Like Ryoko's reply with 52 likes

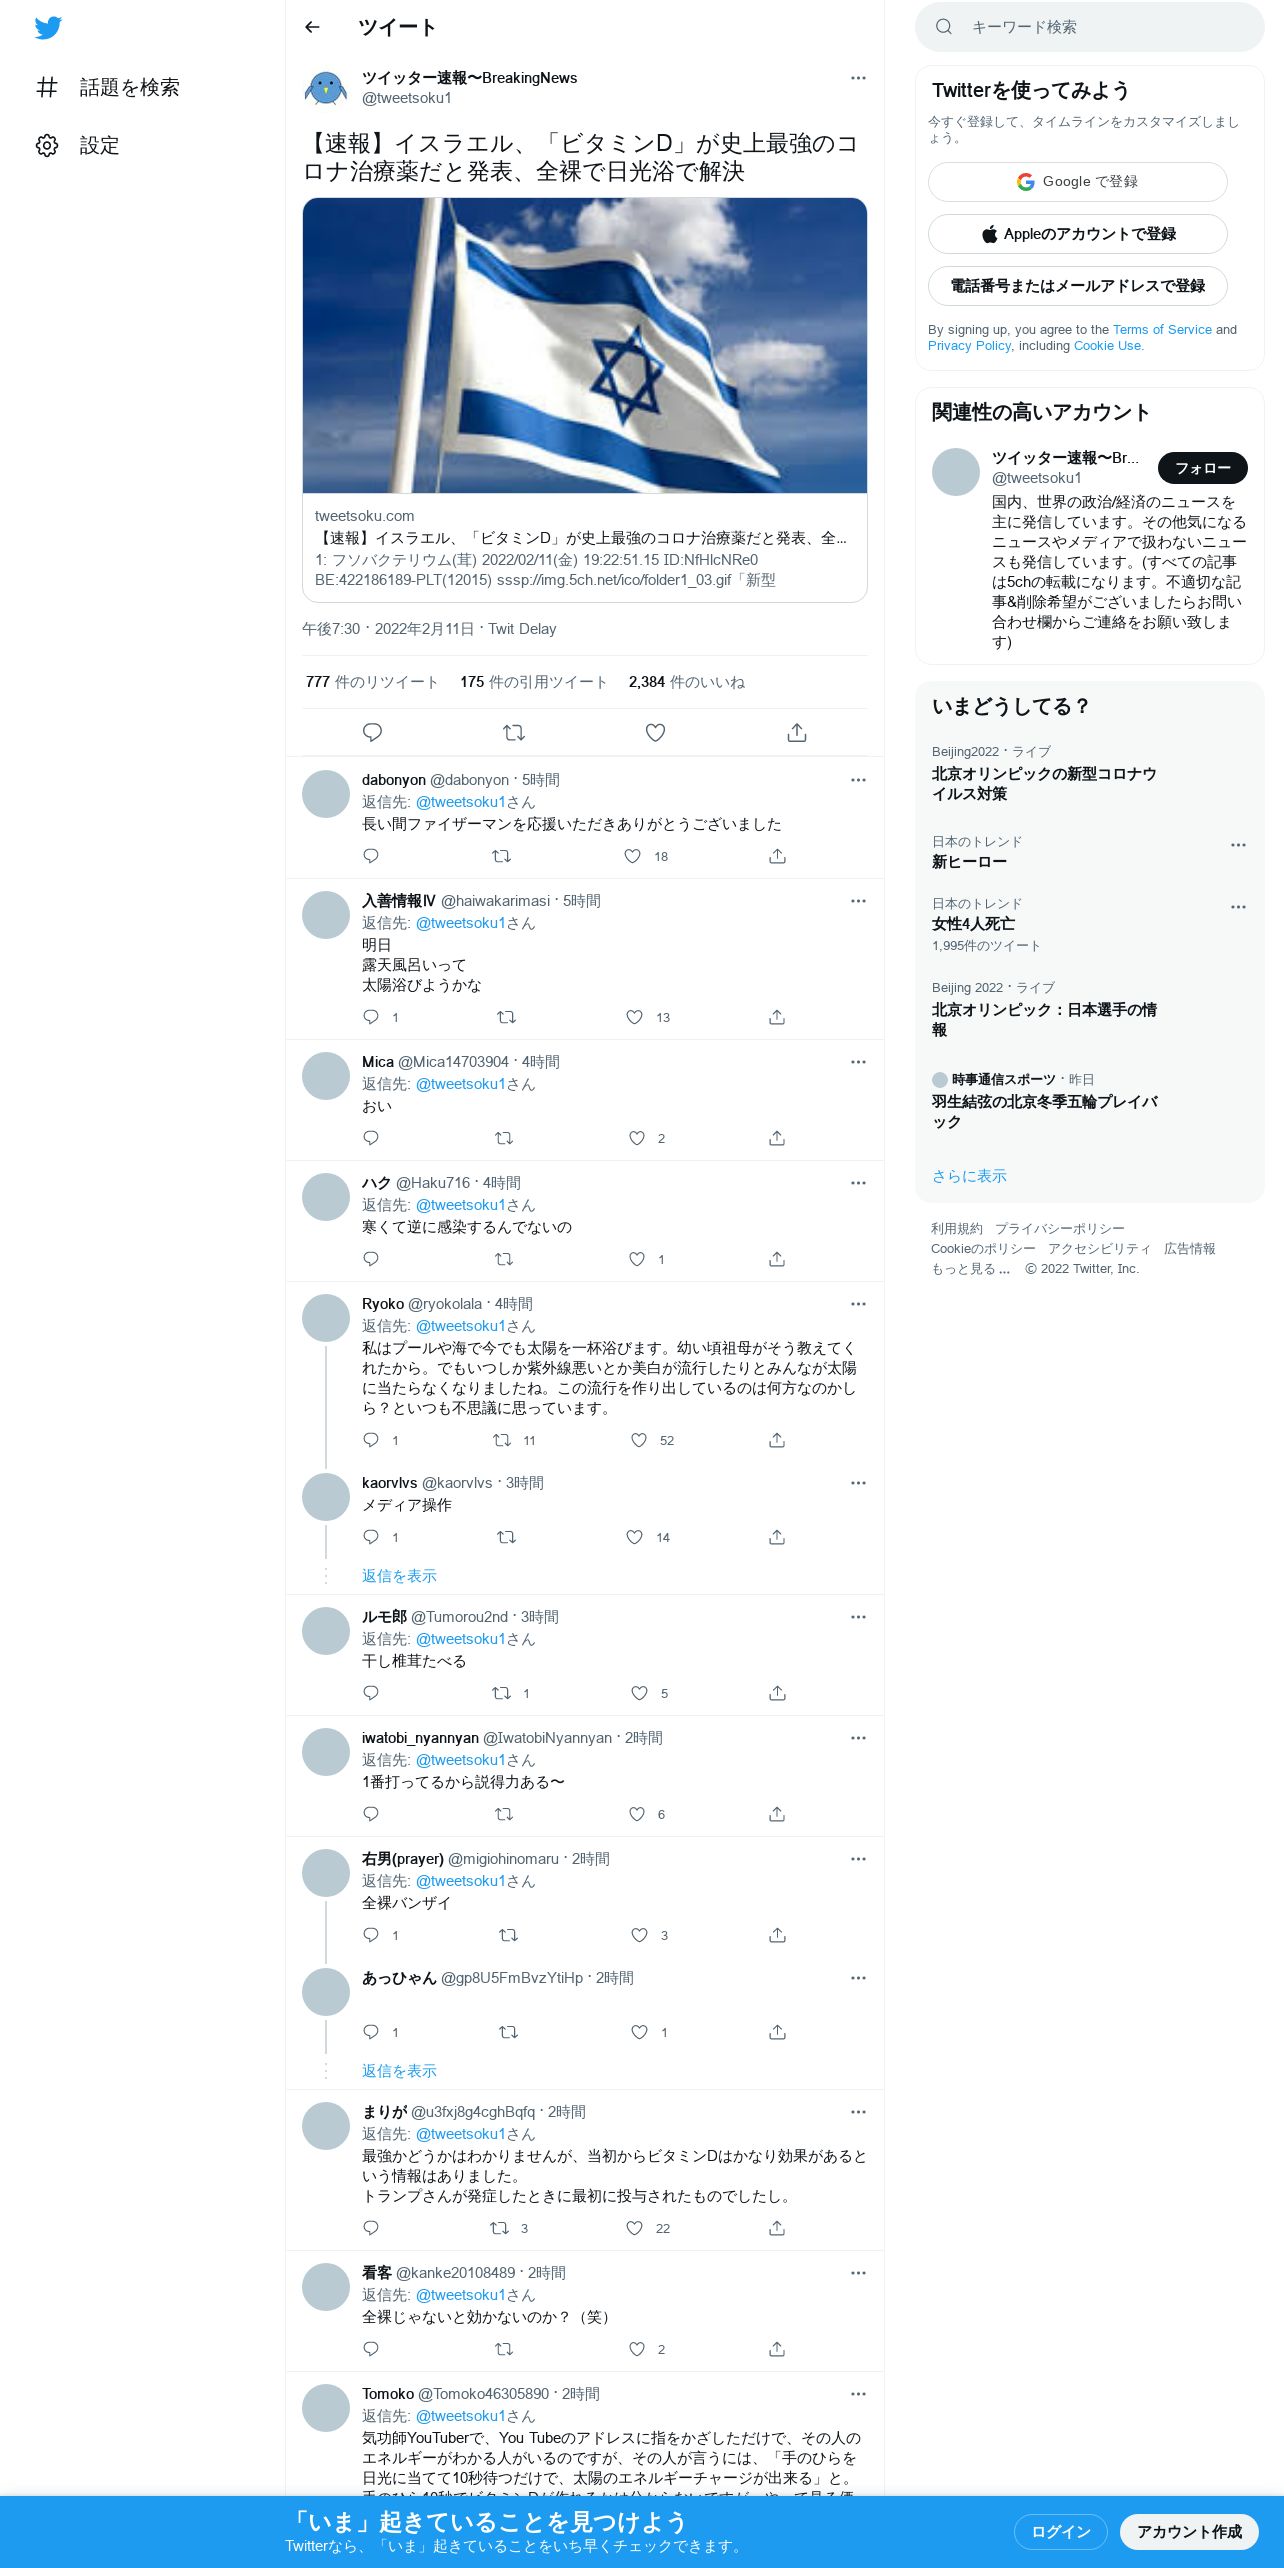click(639, 1440)
